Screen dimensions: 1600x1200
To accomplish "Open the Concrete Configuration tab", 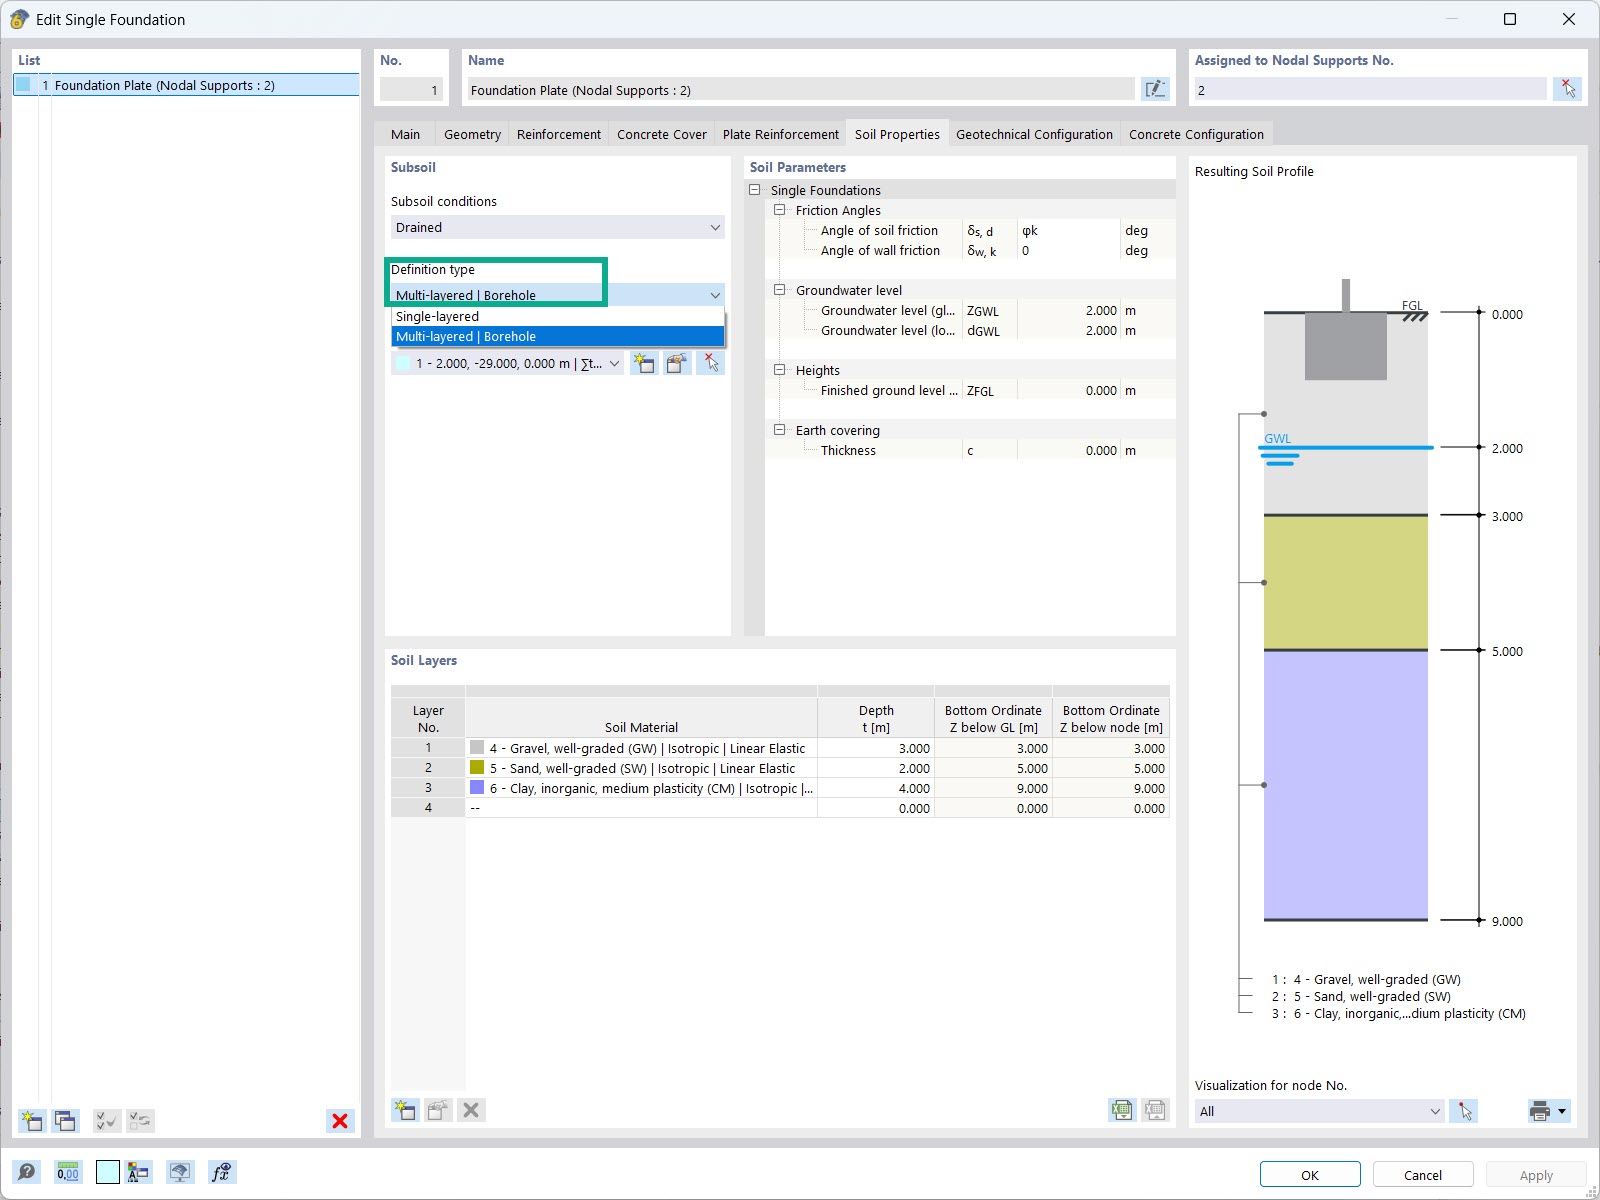I will pos(1196,134).
